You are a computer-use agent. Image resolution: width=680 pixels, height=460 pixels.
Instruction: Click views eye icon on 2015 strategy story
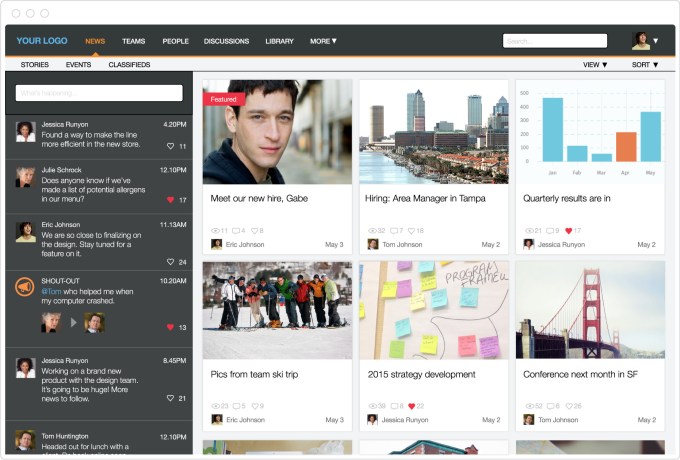pos(373,406)
